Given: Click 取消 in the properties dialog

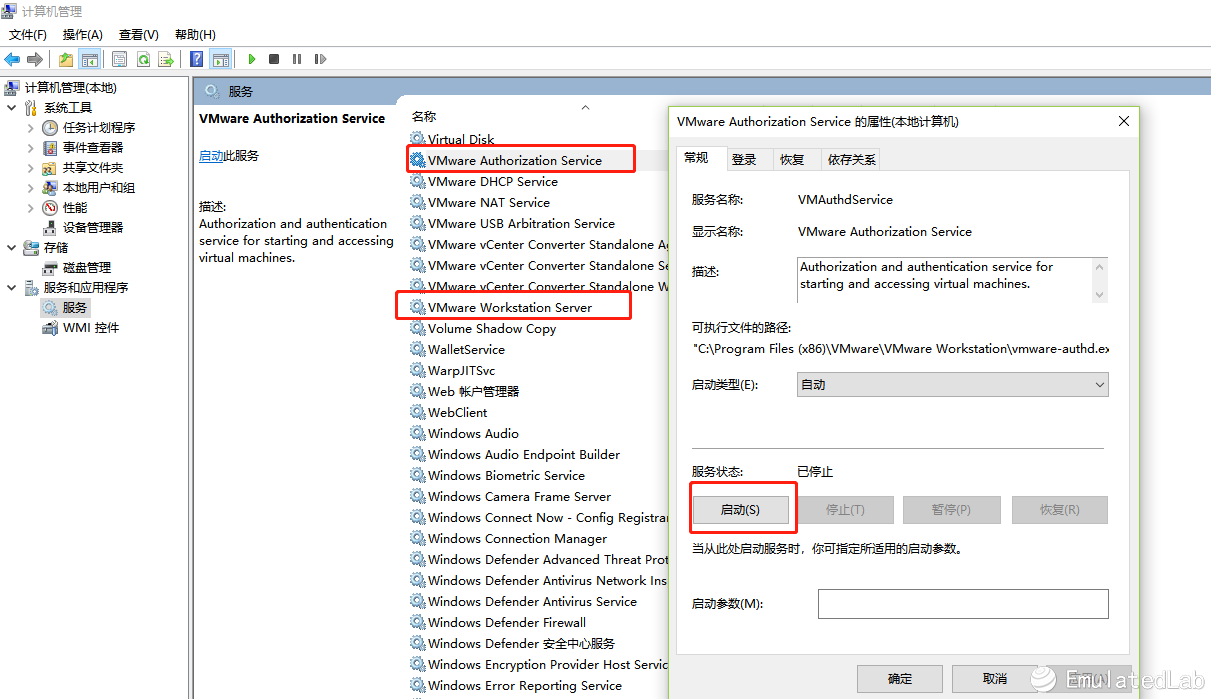Looking at the screenshot, I should coord(995,679).
